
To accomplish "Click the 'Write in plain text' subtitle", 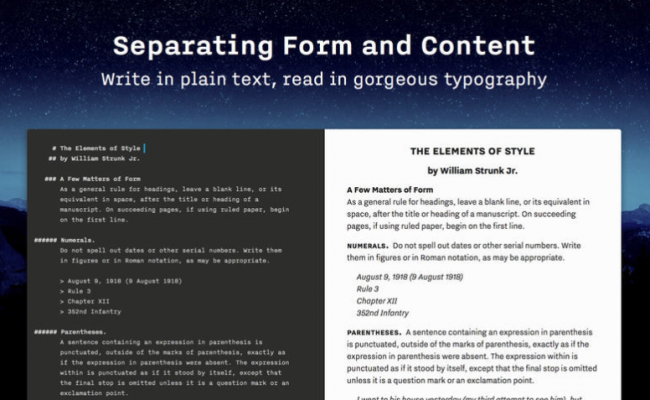I will (324, 79).
